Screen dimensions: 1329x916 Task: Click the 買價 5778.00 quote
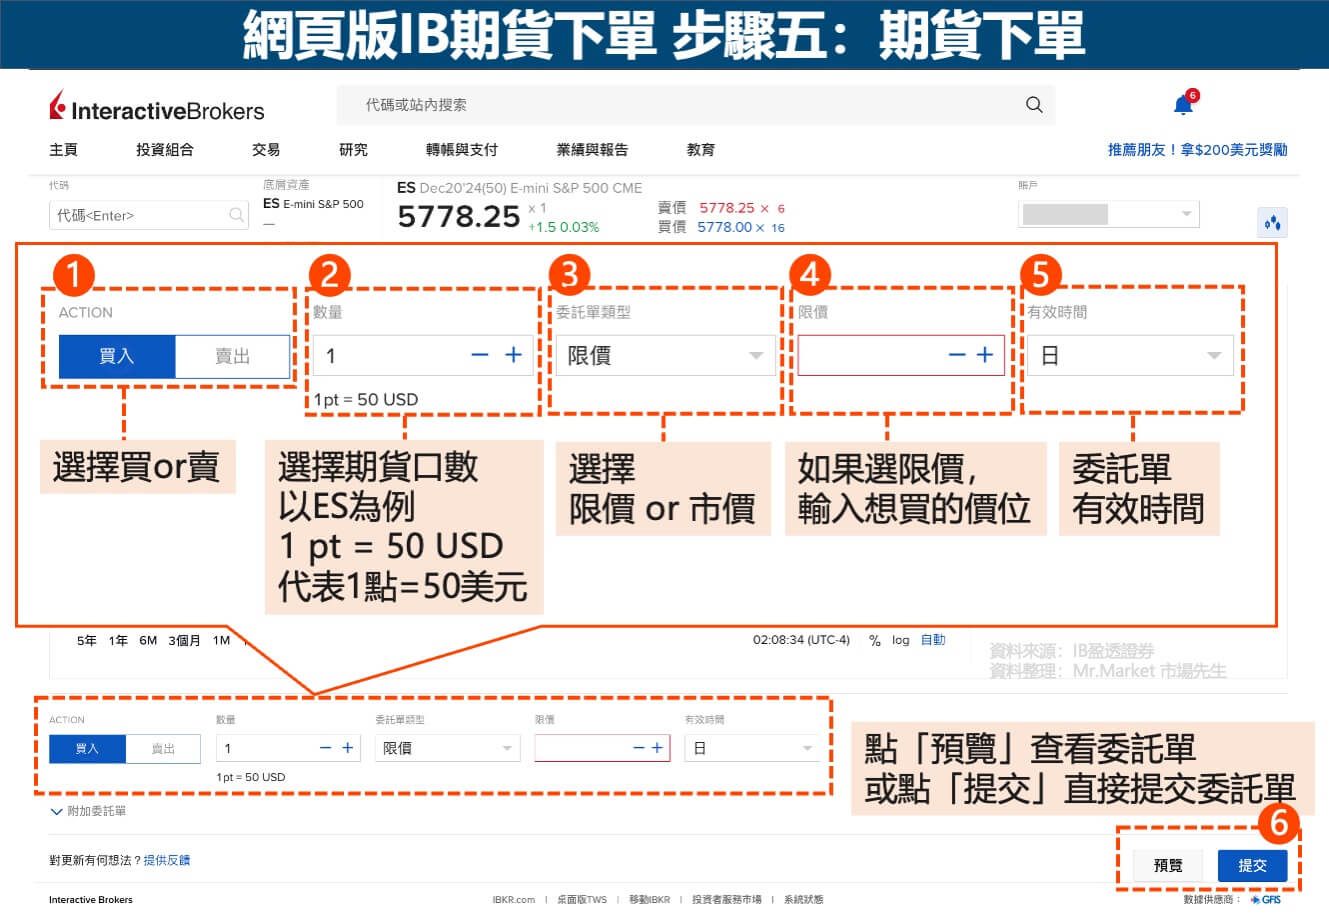click(x=725, y=227)
